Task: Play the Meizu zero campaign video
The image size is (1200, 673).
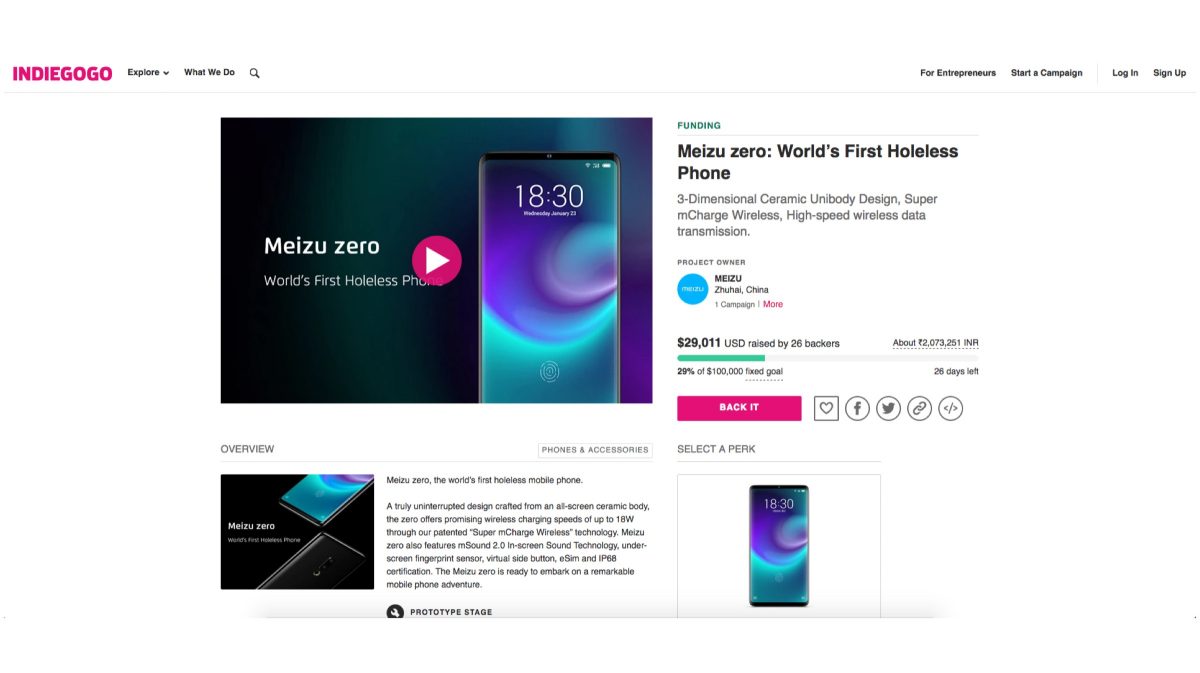Action: 437,260
